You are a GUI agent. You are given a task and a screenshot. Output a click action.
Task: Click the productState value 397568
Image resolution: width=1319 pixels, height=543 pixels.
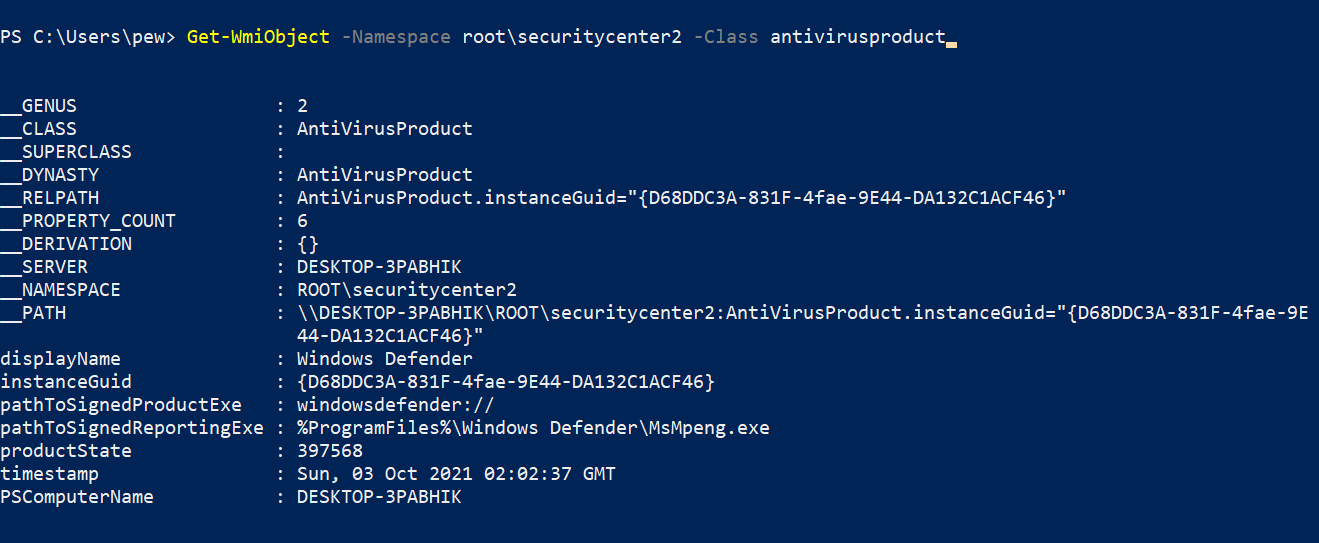(x=330, y=451)
